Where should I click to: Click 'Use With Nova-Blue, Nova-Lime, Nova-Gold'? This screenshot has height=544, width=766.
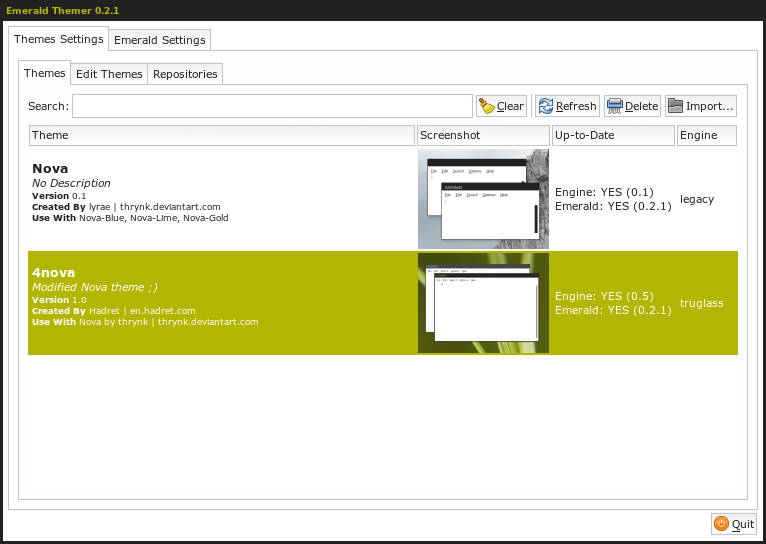point(130,218)
